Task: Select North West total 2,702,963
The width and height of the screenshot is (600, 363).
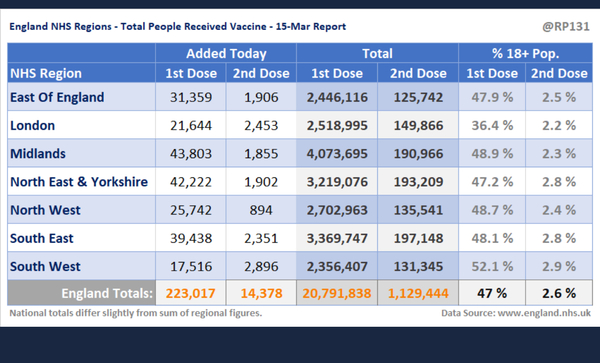Action: (337, 210)
